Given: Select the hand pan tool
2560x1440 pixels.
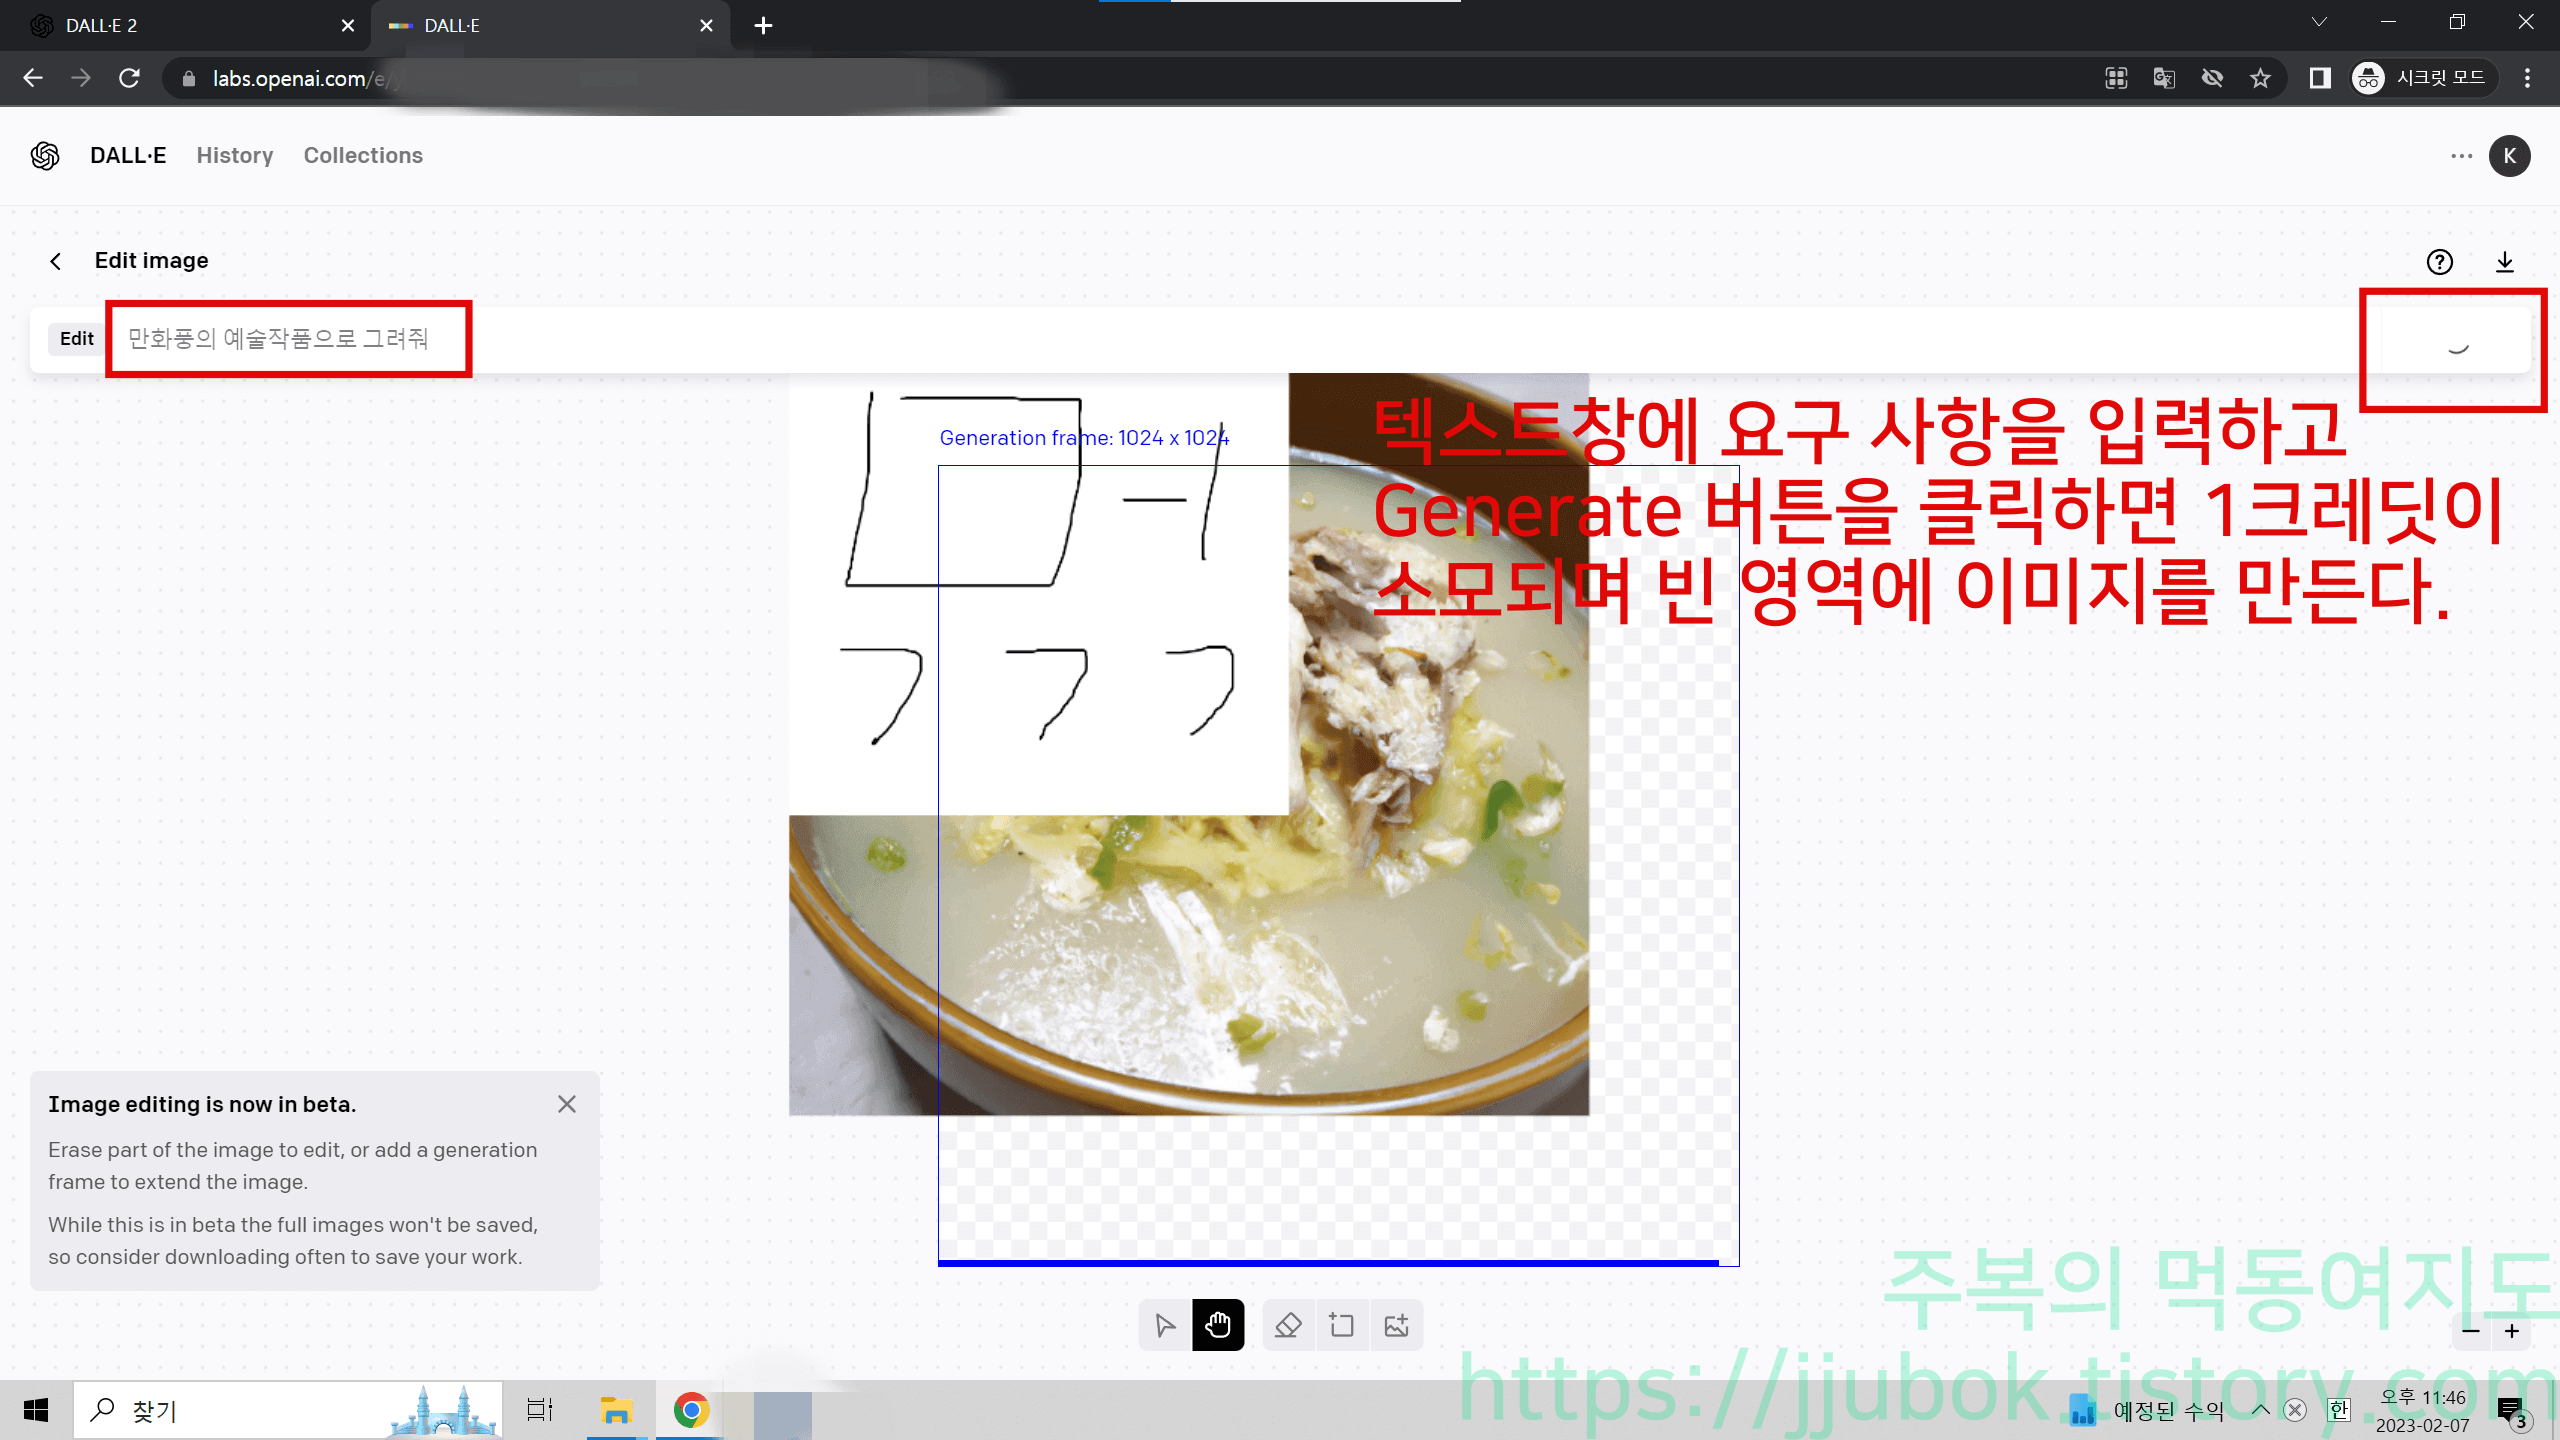Looking at the screenshot, I should click(1218, 1324).
